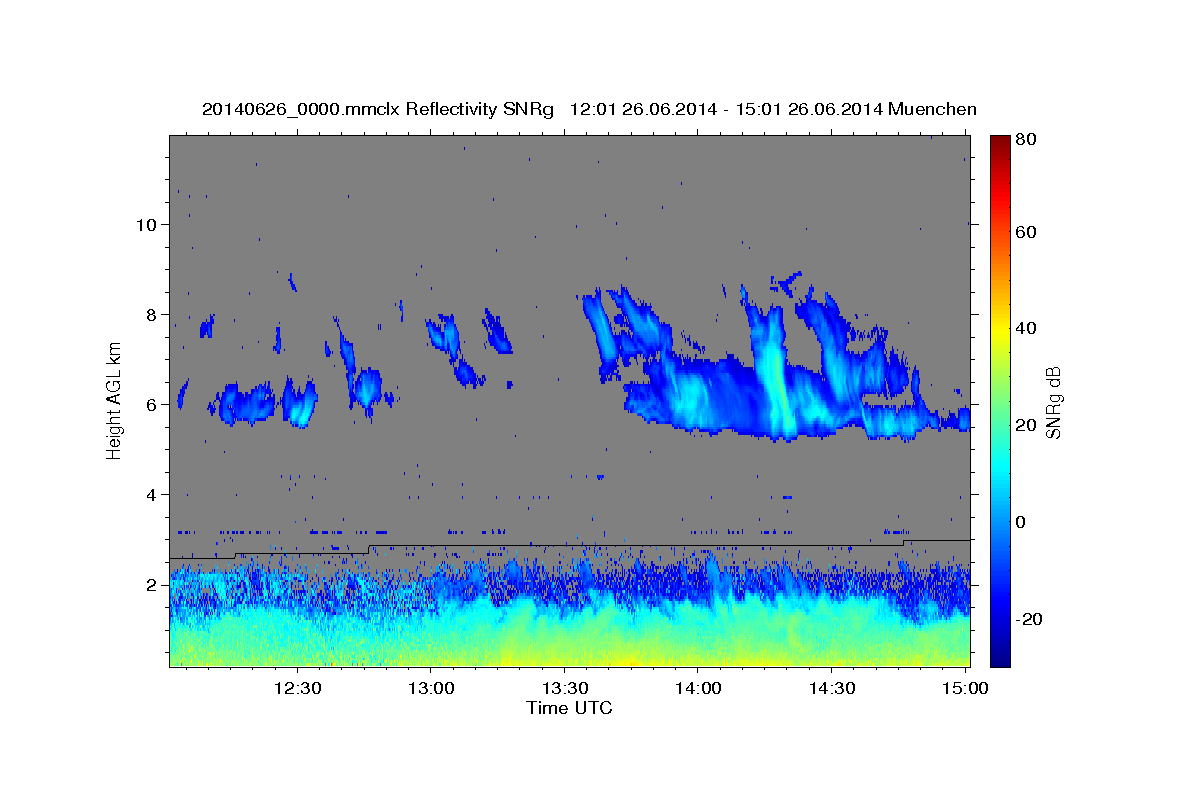
Task: Click the plot title text starting with 20140626_0000.mmclx
Action: pyautogui.click(x=589, y=108)
